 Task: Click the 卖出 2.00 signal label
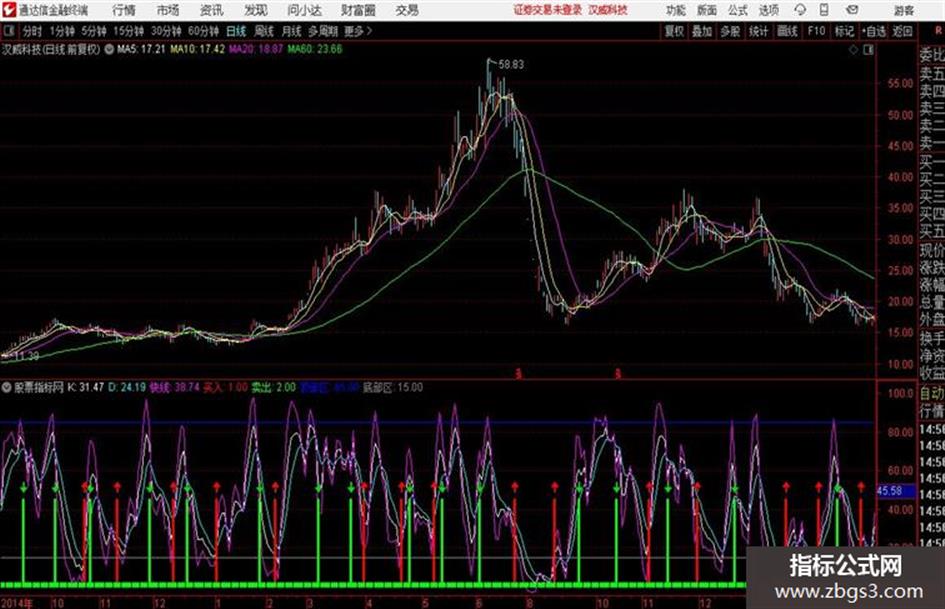click(274, 387)
